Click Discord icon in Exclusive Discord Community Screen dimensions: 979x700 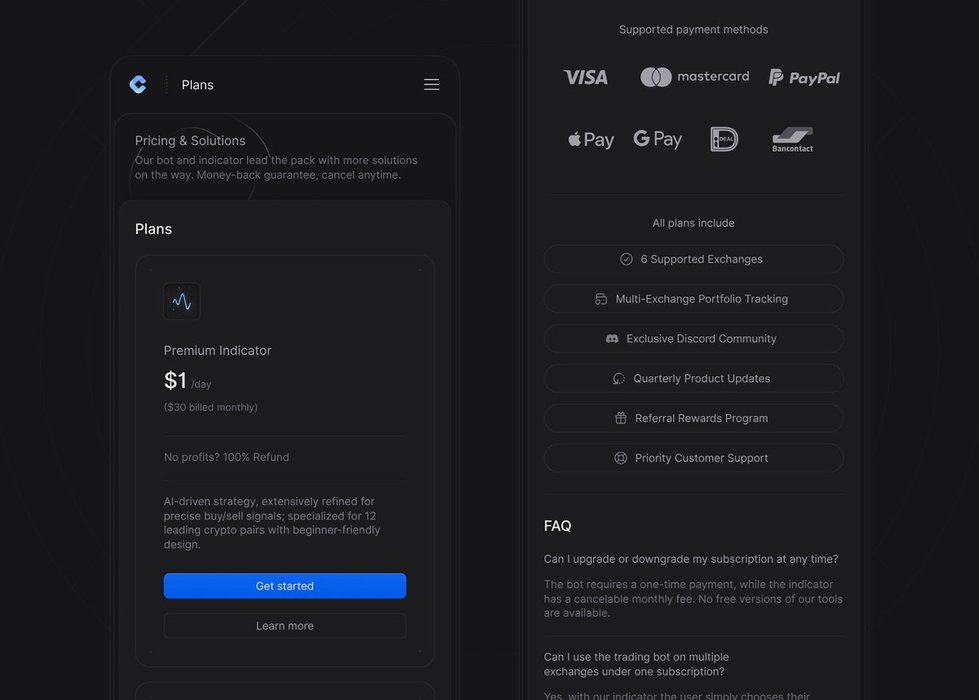point(612,338)
